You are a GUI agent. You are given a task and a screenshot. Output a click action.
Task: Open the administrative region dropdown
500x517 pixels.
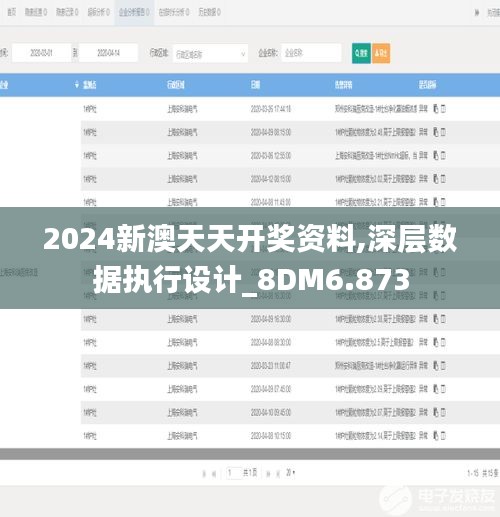(x=210, y=53)
